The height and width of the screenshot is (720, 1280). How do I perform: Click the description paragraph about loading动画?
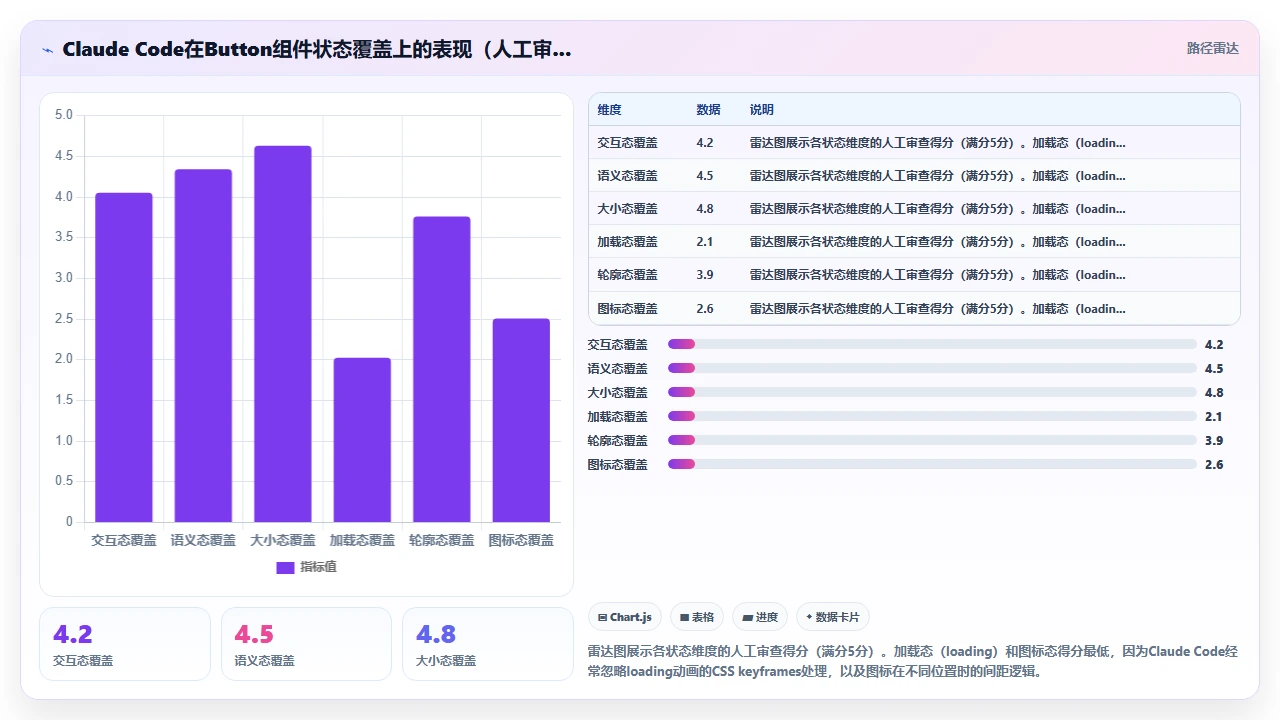point(913,661)
